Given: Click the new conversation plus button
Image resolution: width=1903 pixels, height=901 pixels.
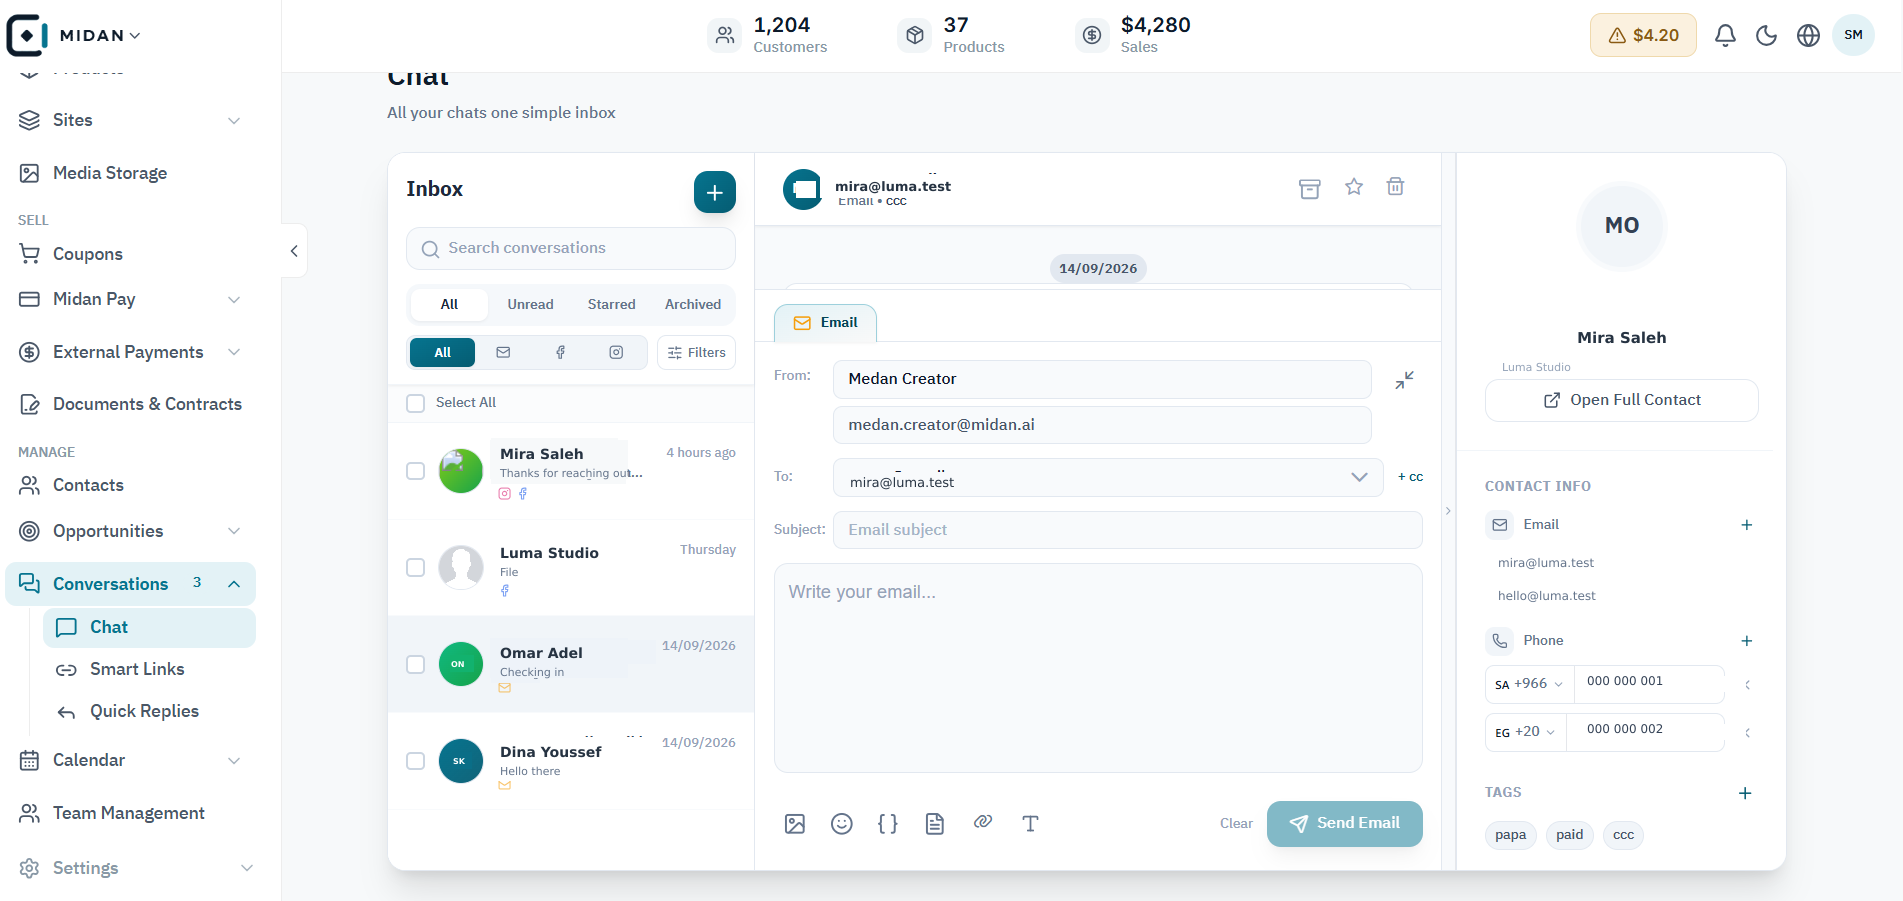Looking at the screenshot, I should [714, 192].
